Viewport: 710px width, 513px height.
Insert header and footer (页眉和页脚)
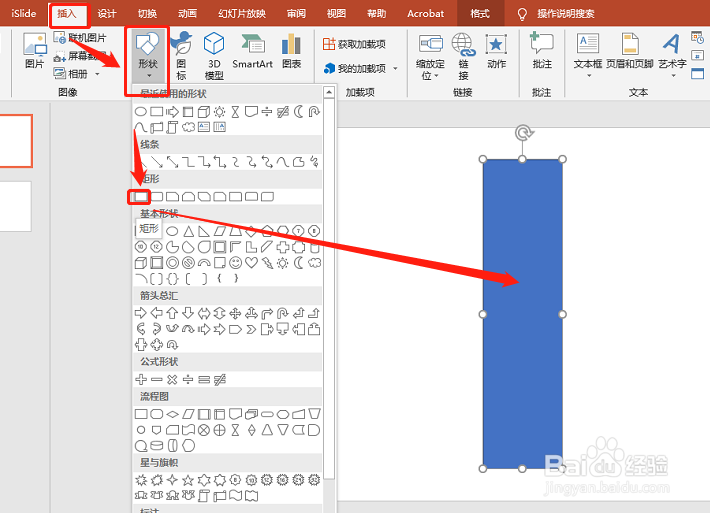pyautogui.click(x=629, y=51)
